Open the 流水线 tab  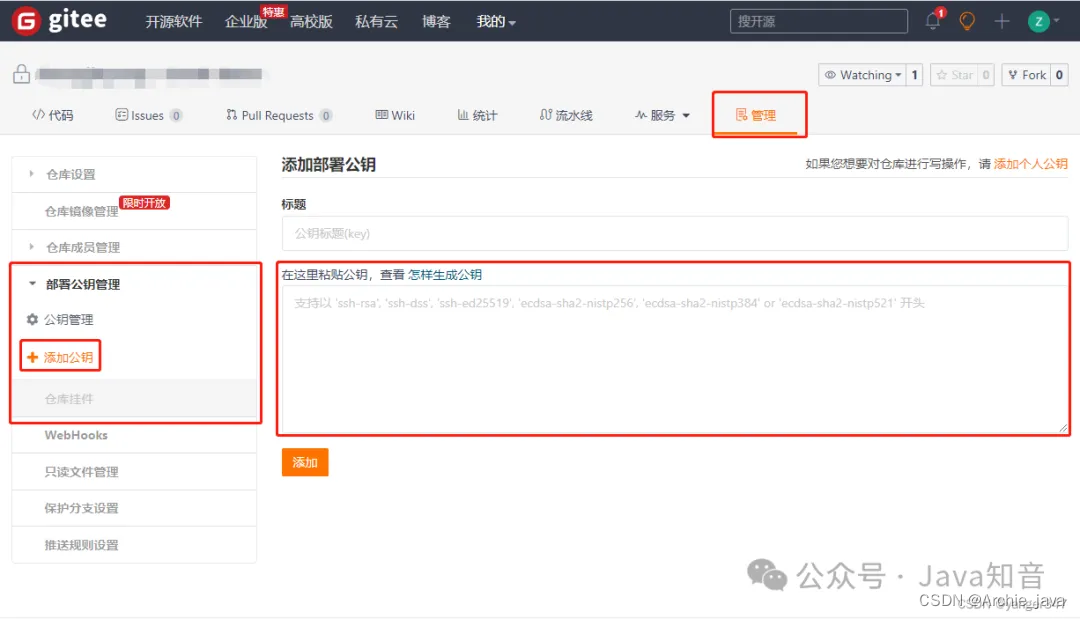(x=566, y=115)
